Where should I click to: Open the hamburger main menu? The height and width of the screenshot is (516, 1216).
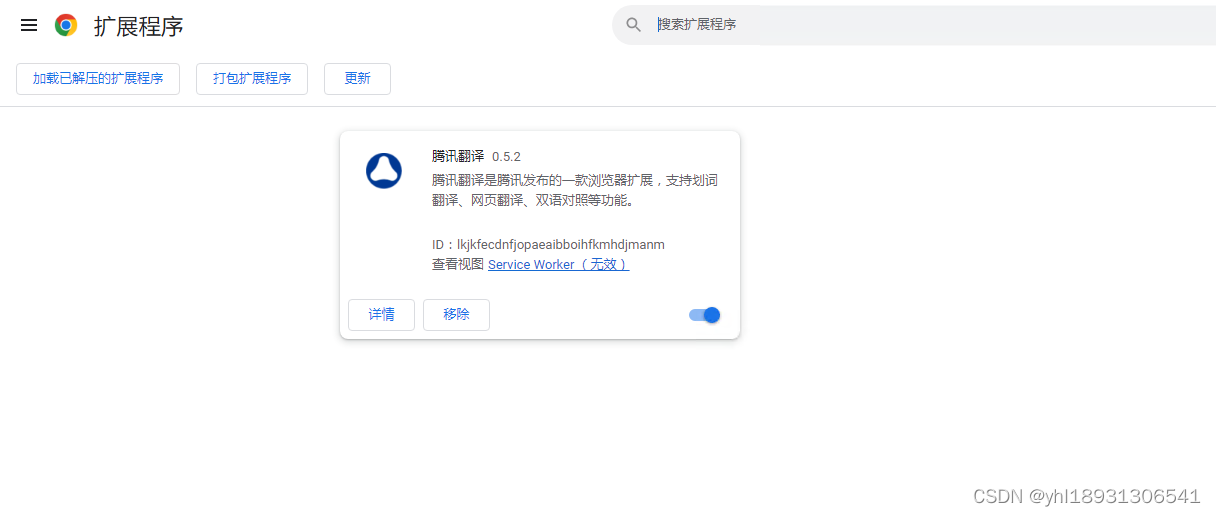(x=29, y=25)
